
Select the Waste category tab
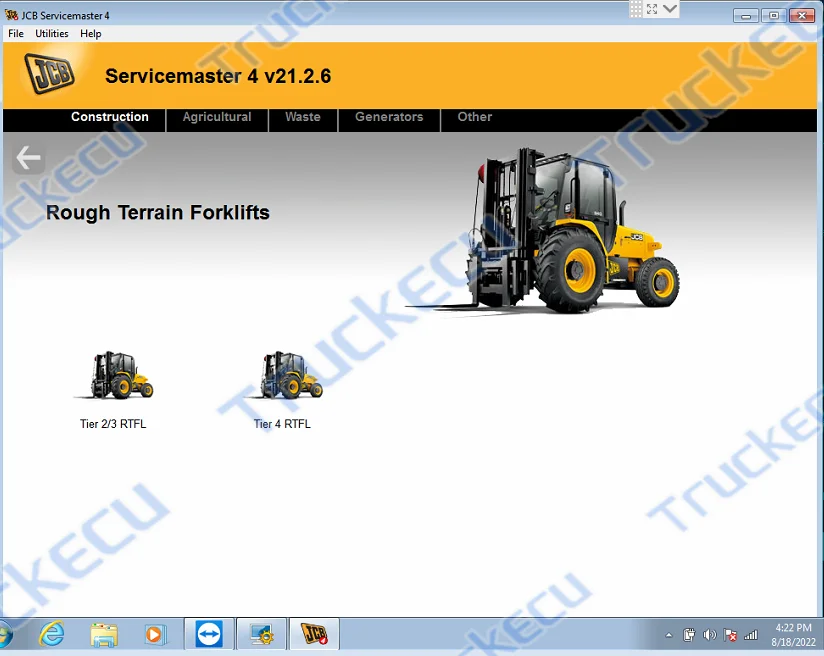pyautogui.click(x=302, y=117)
